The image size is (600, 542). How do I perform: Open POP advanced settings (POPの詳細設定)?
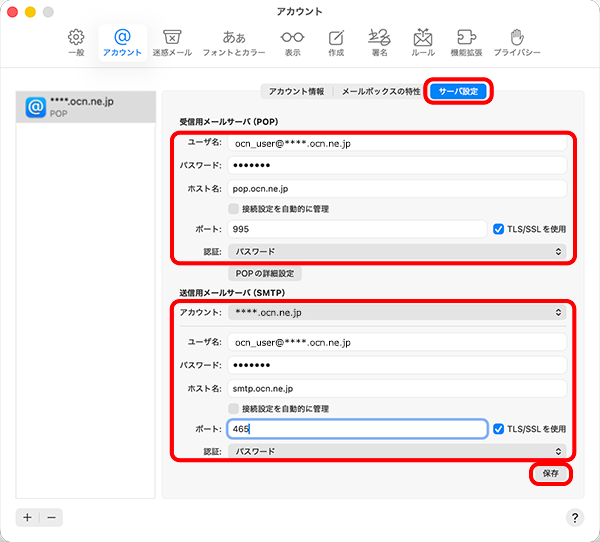click(x=265, y=273)
